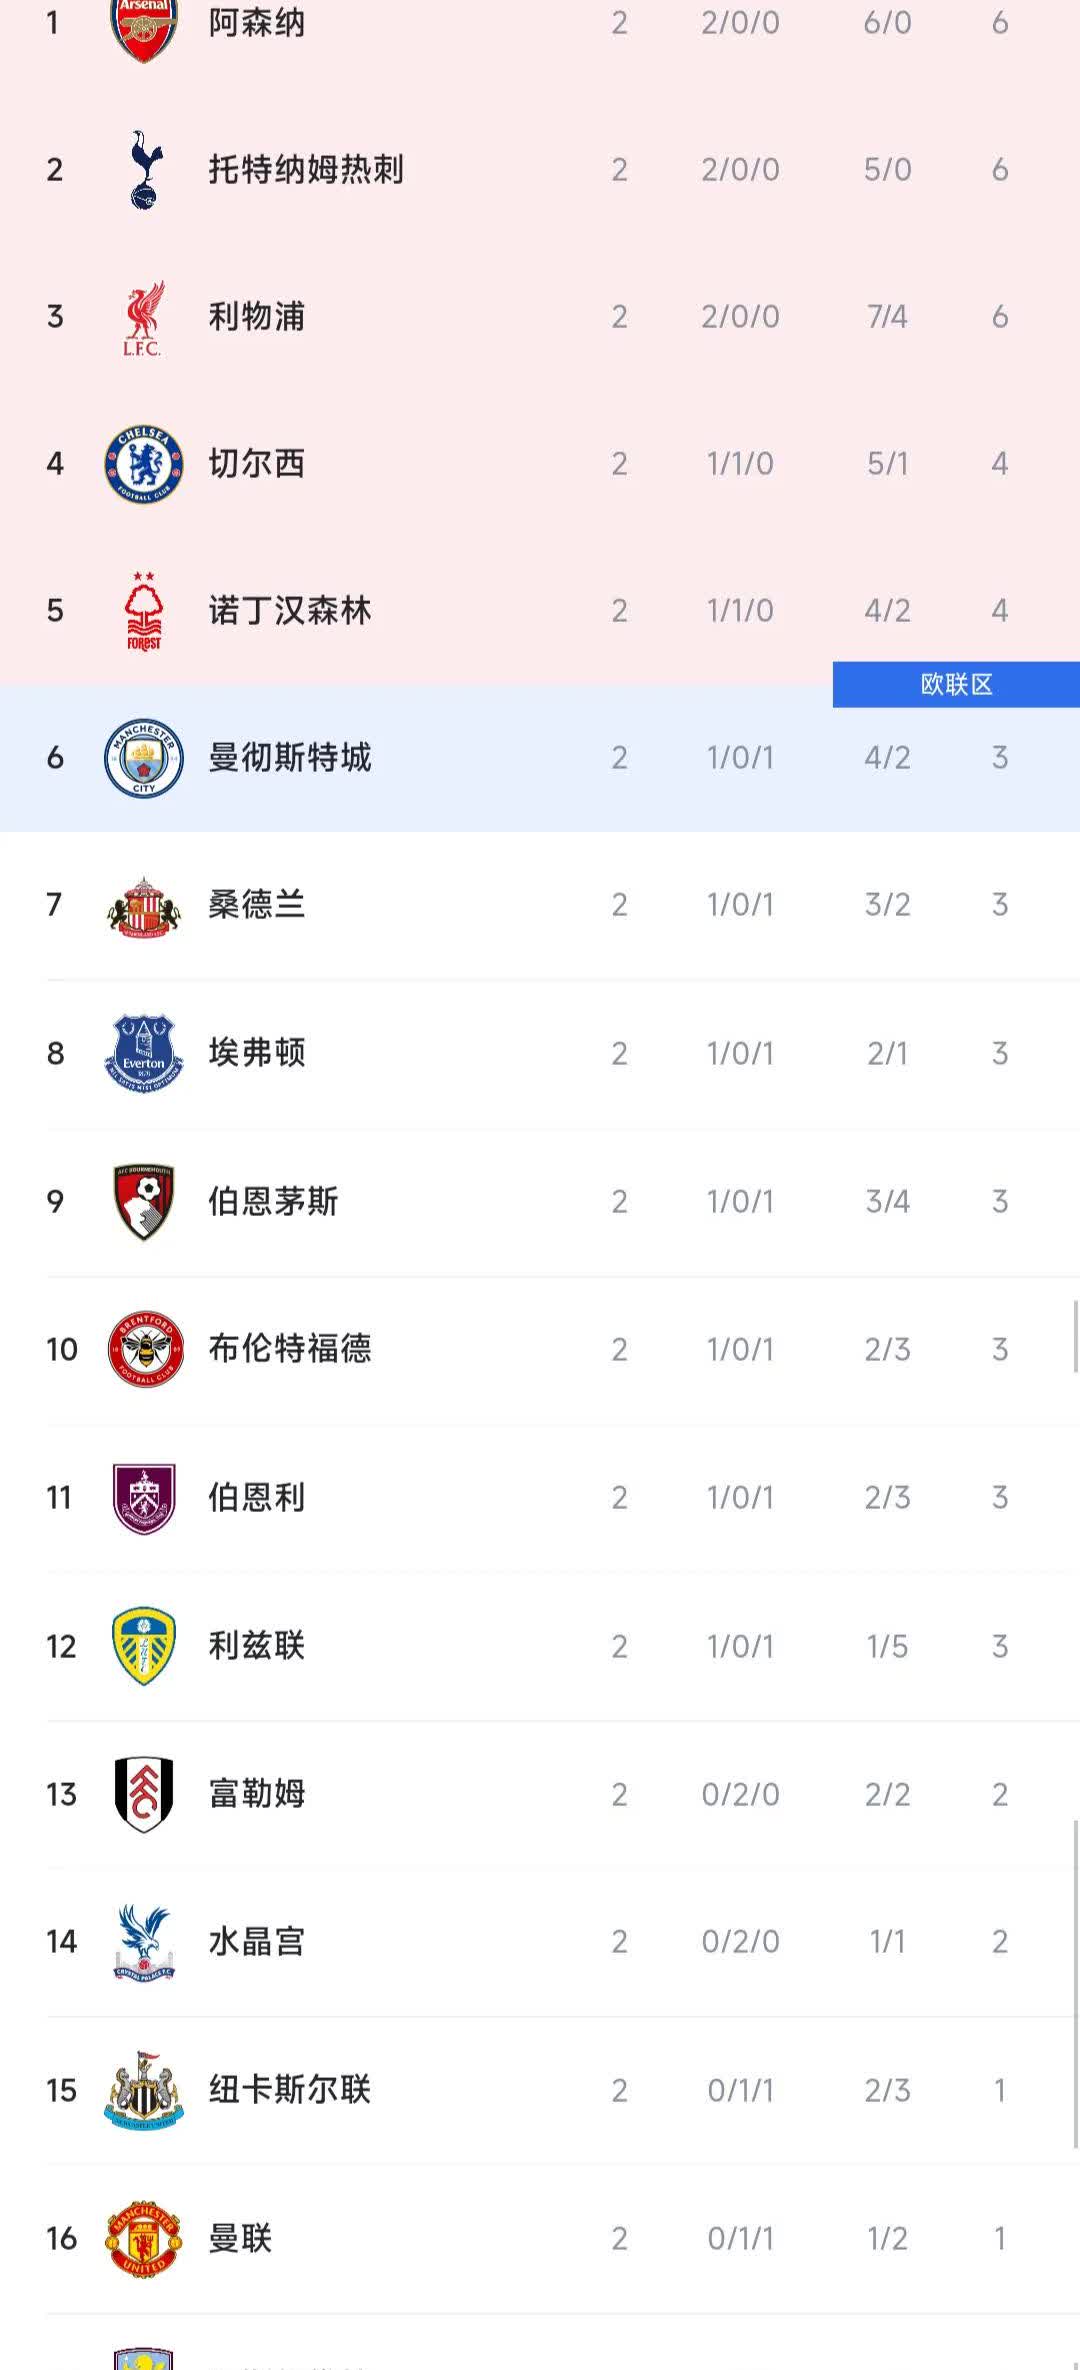Select team name 富勒姆
This screenshot has height=2370, width=1080.
tap(256, 1794)
